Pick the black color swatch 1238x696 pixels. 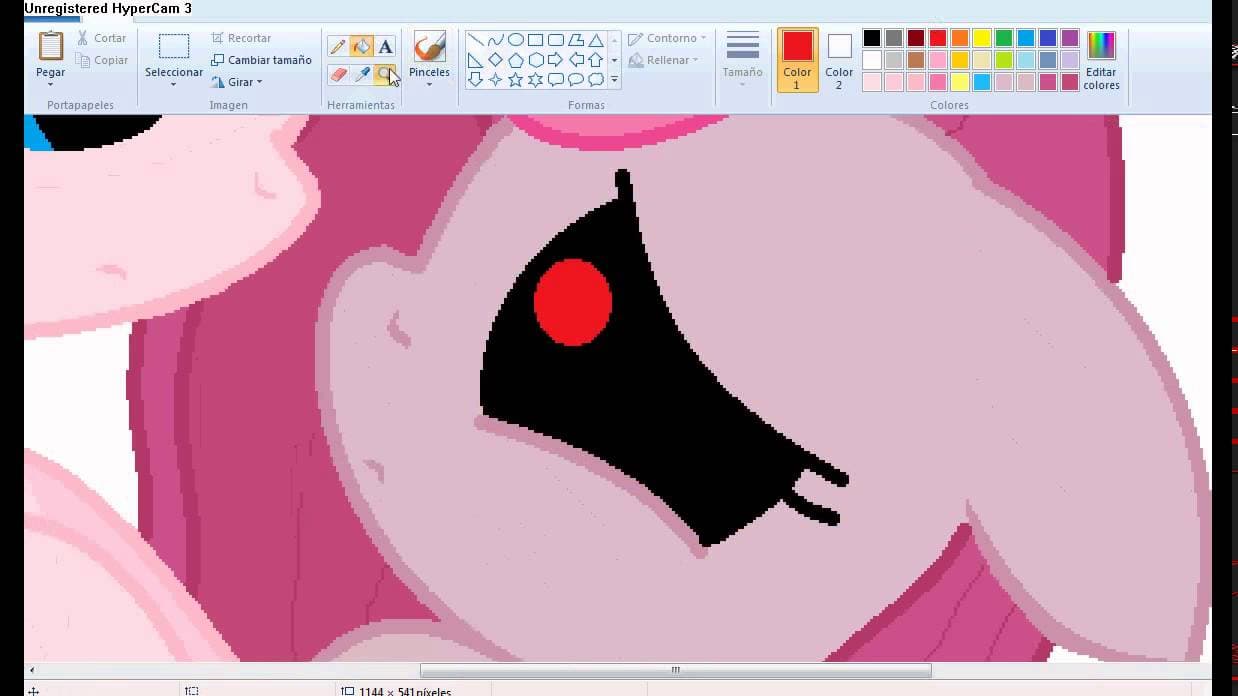872,38
